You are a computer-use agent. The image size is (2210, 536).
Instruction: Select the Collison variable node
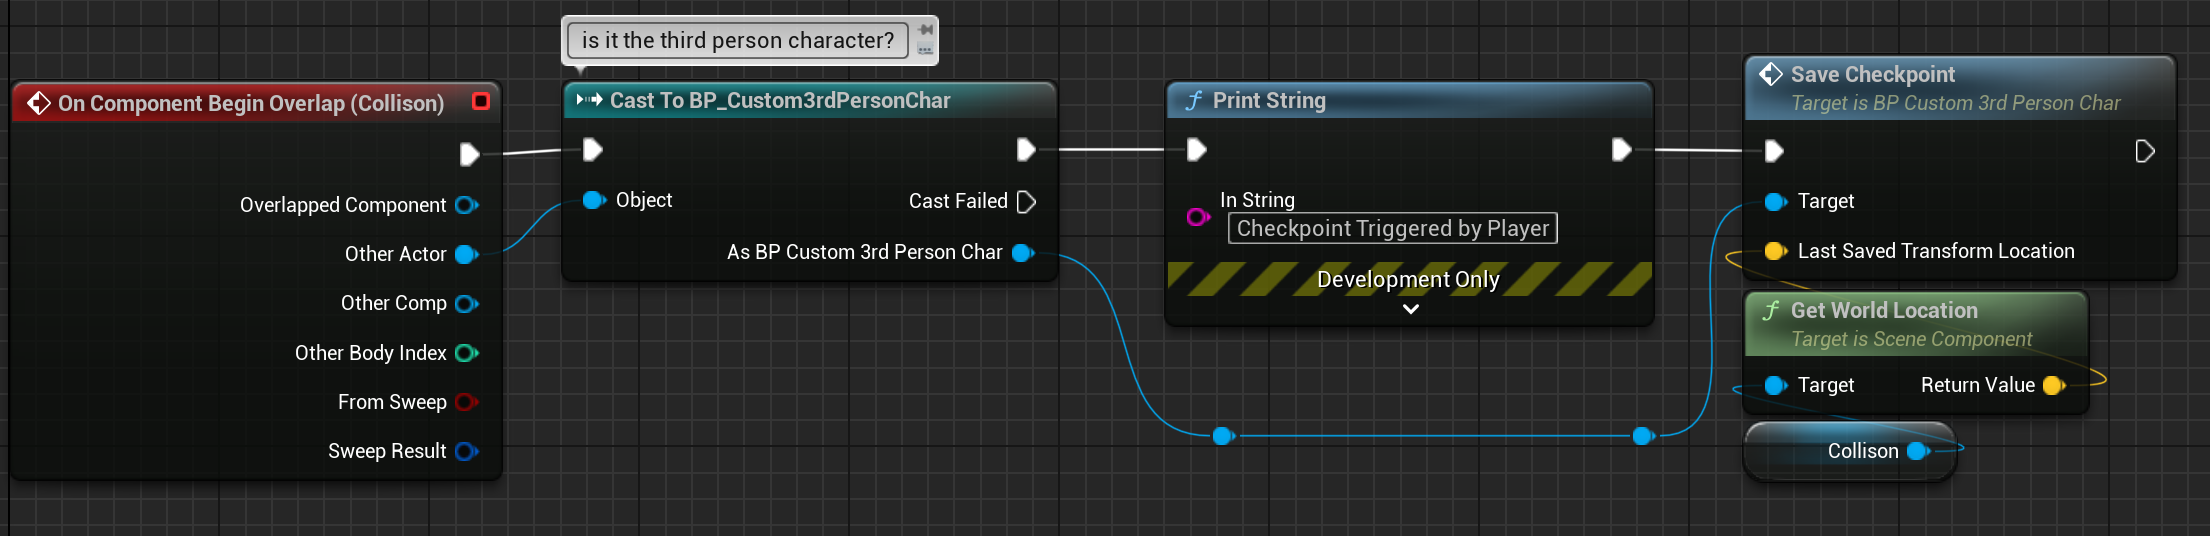1850,451
